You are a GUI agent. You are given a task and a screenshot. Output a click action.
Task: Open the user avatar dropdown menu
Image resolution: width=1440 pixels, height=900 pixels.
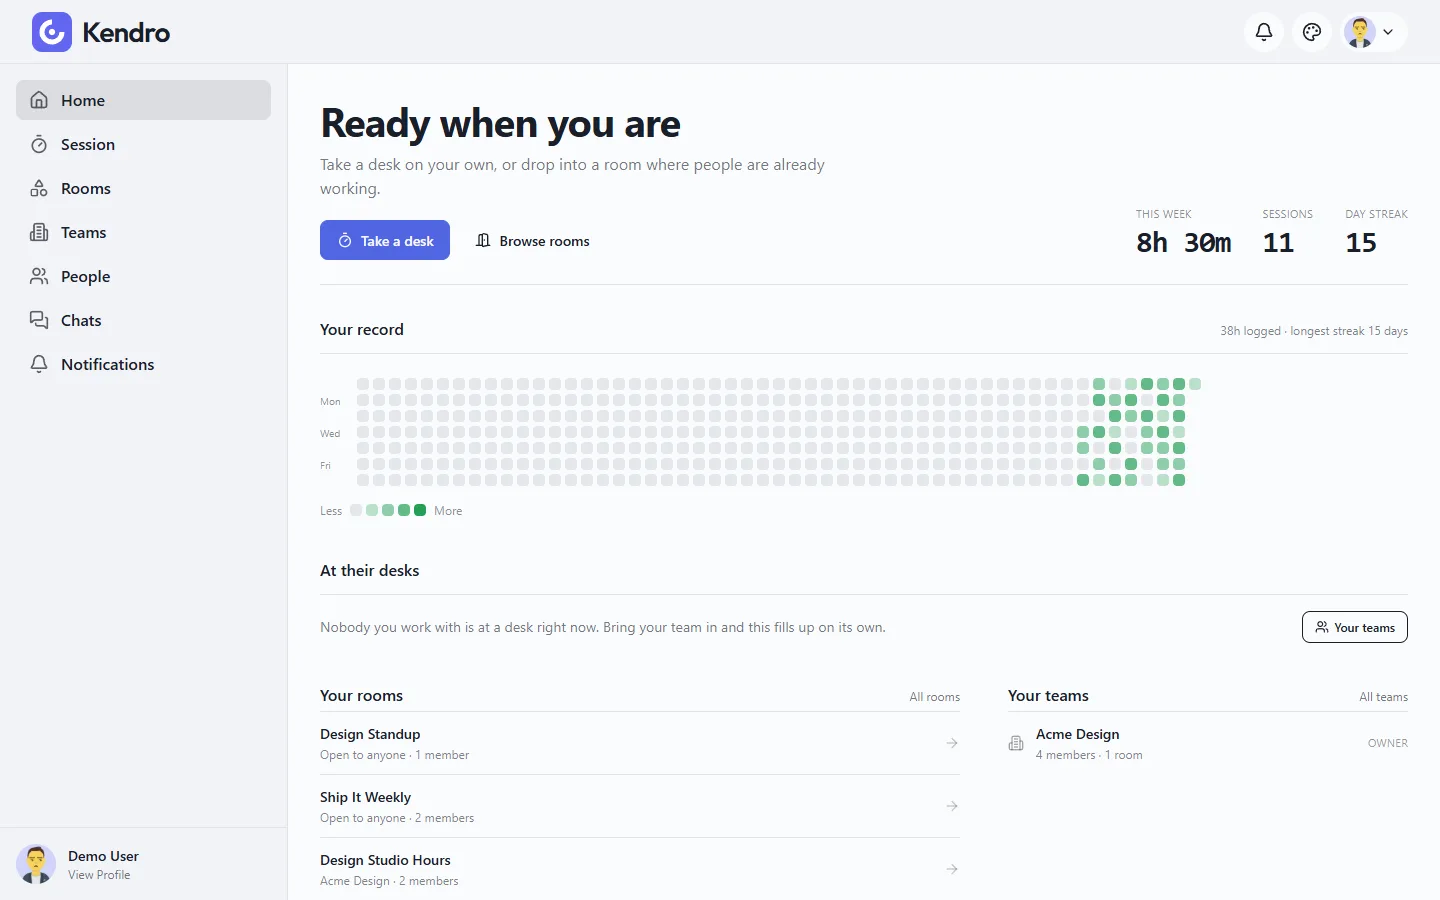coord(1373,32)
